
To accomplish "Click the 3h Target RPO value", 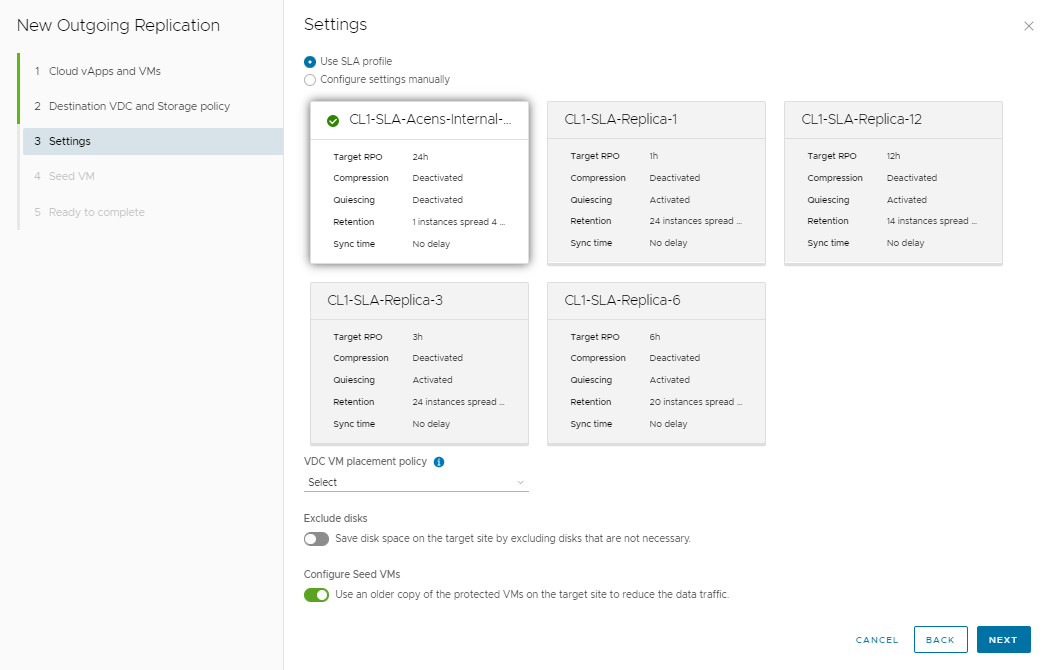I will pyautogui.click(x=418, y=337).
